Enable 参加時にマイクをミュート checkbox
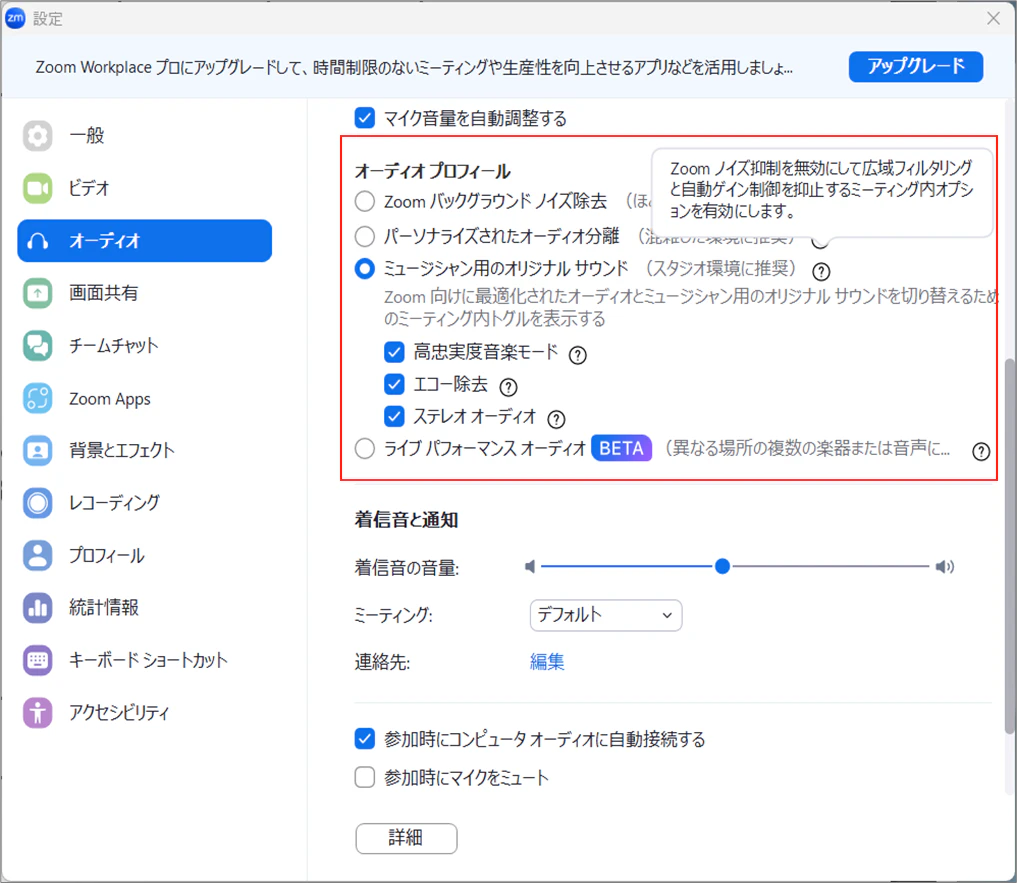 pos(365,777)
